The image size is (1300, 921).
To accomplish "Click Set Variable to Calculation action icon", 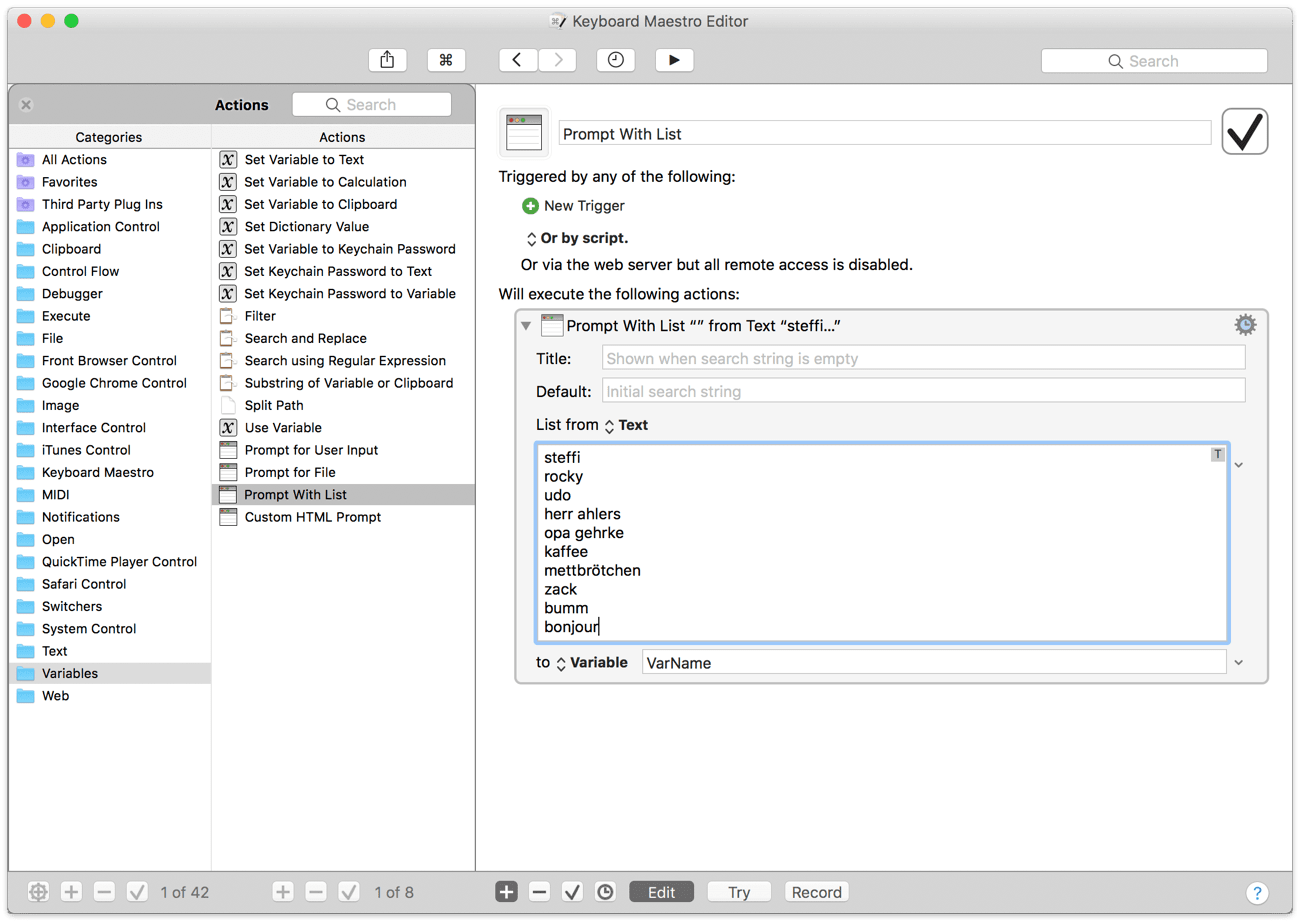I will 227,182.
